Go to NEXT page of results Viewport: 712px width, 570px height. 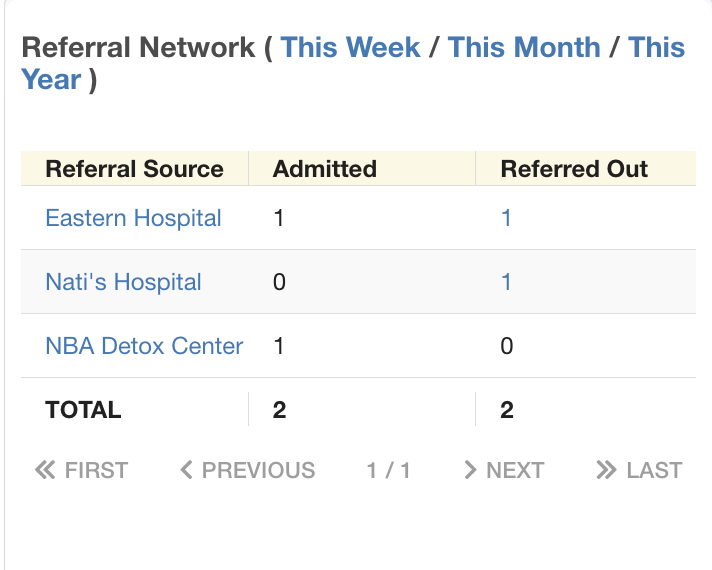(504, 470)
